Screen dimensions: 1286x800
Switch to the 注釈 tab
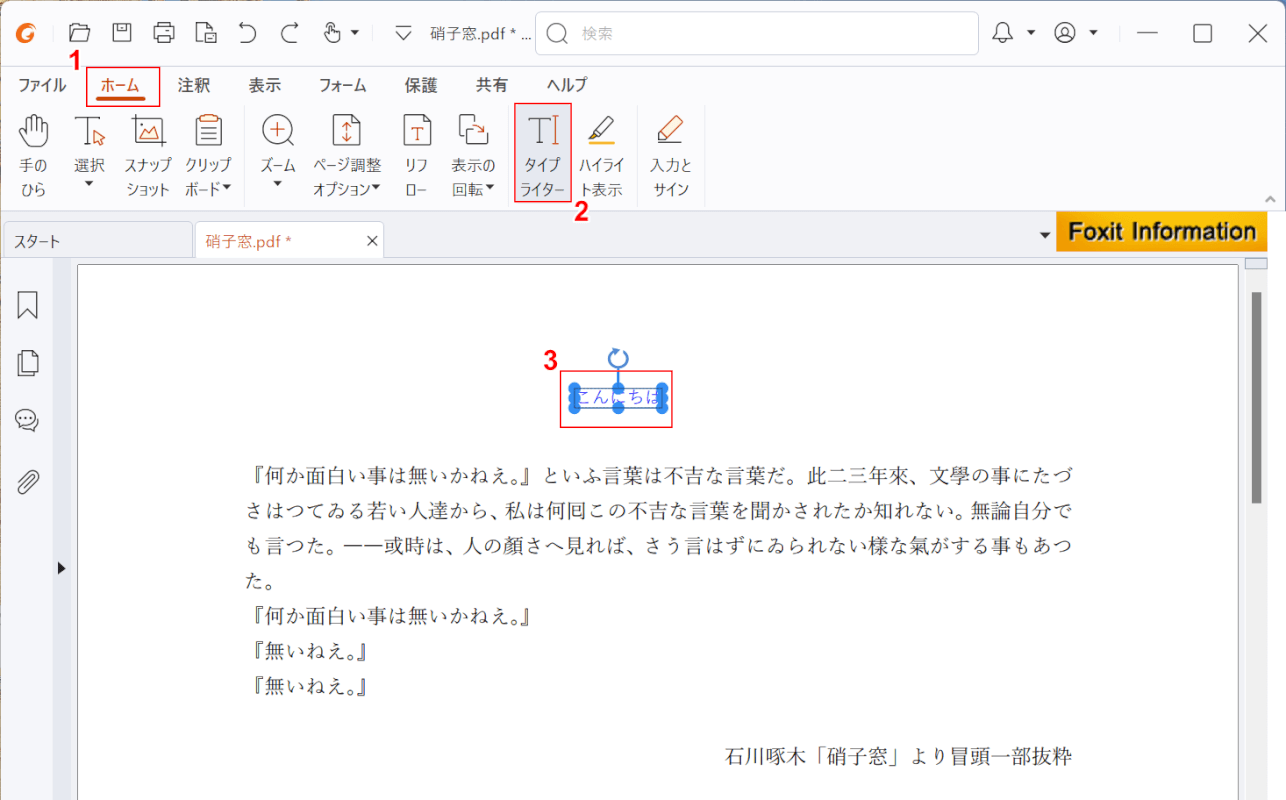[x=194, y=85]
